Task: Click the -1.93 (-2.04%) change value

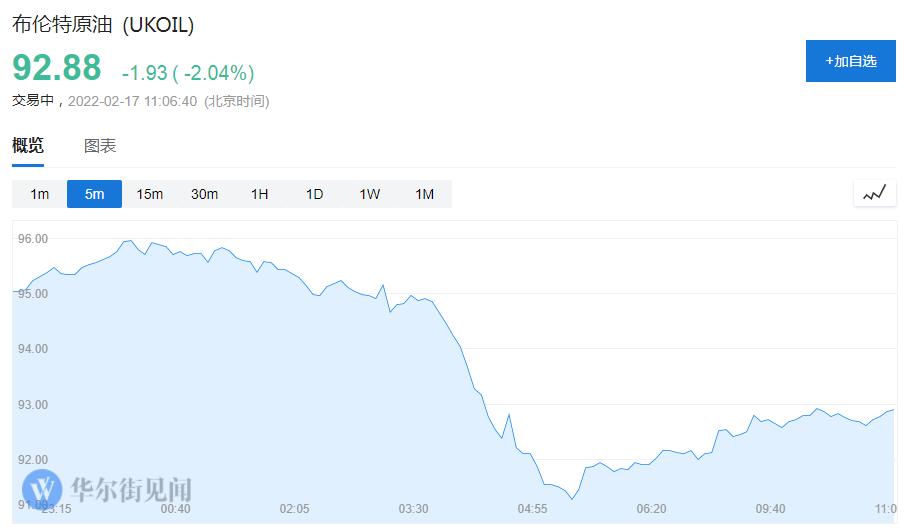Action: click(x=188, y=73)
